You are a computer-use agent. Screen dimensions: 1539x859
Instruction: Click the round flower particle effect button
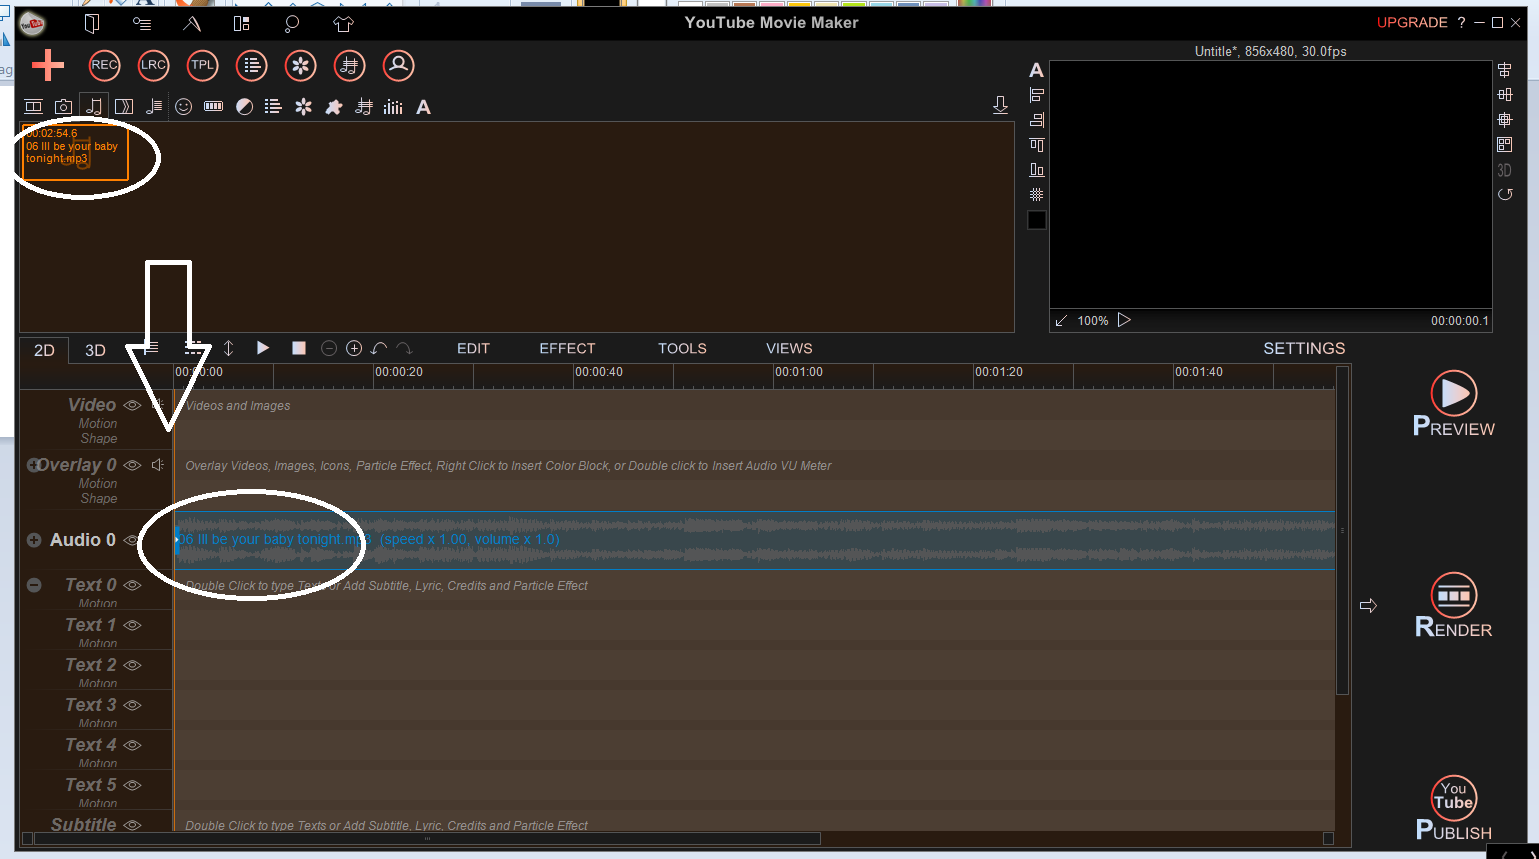point(300,65)
